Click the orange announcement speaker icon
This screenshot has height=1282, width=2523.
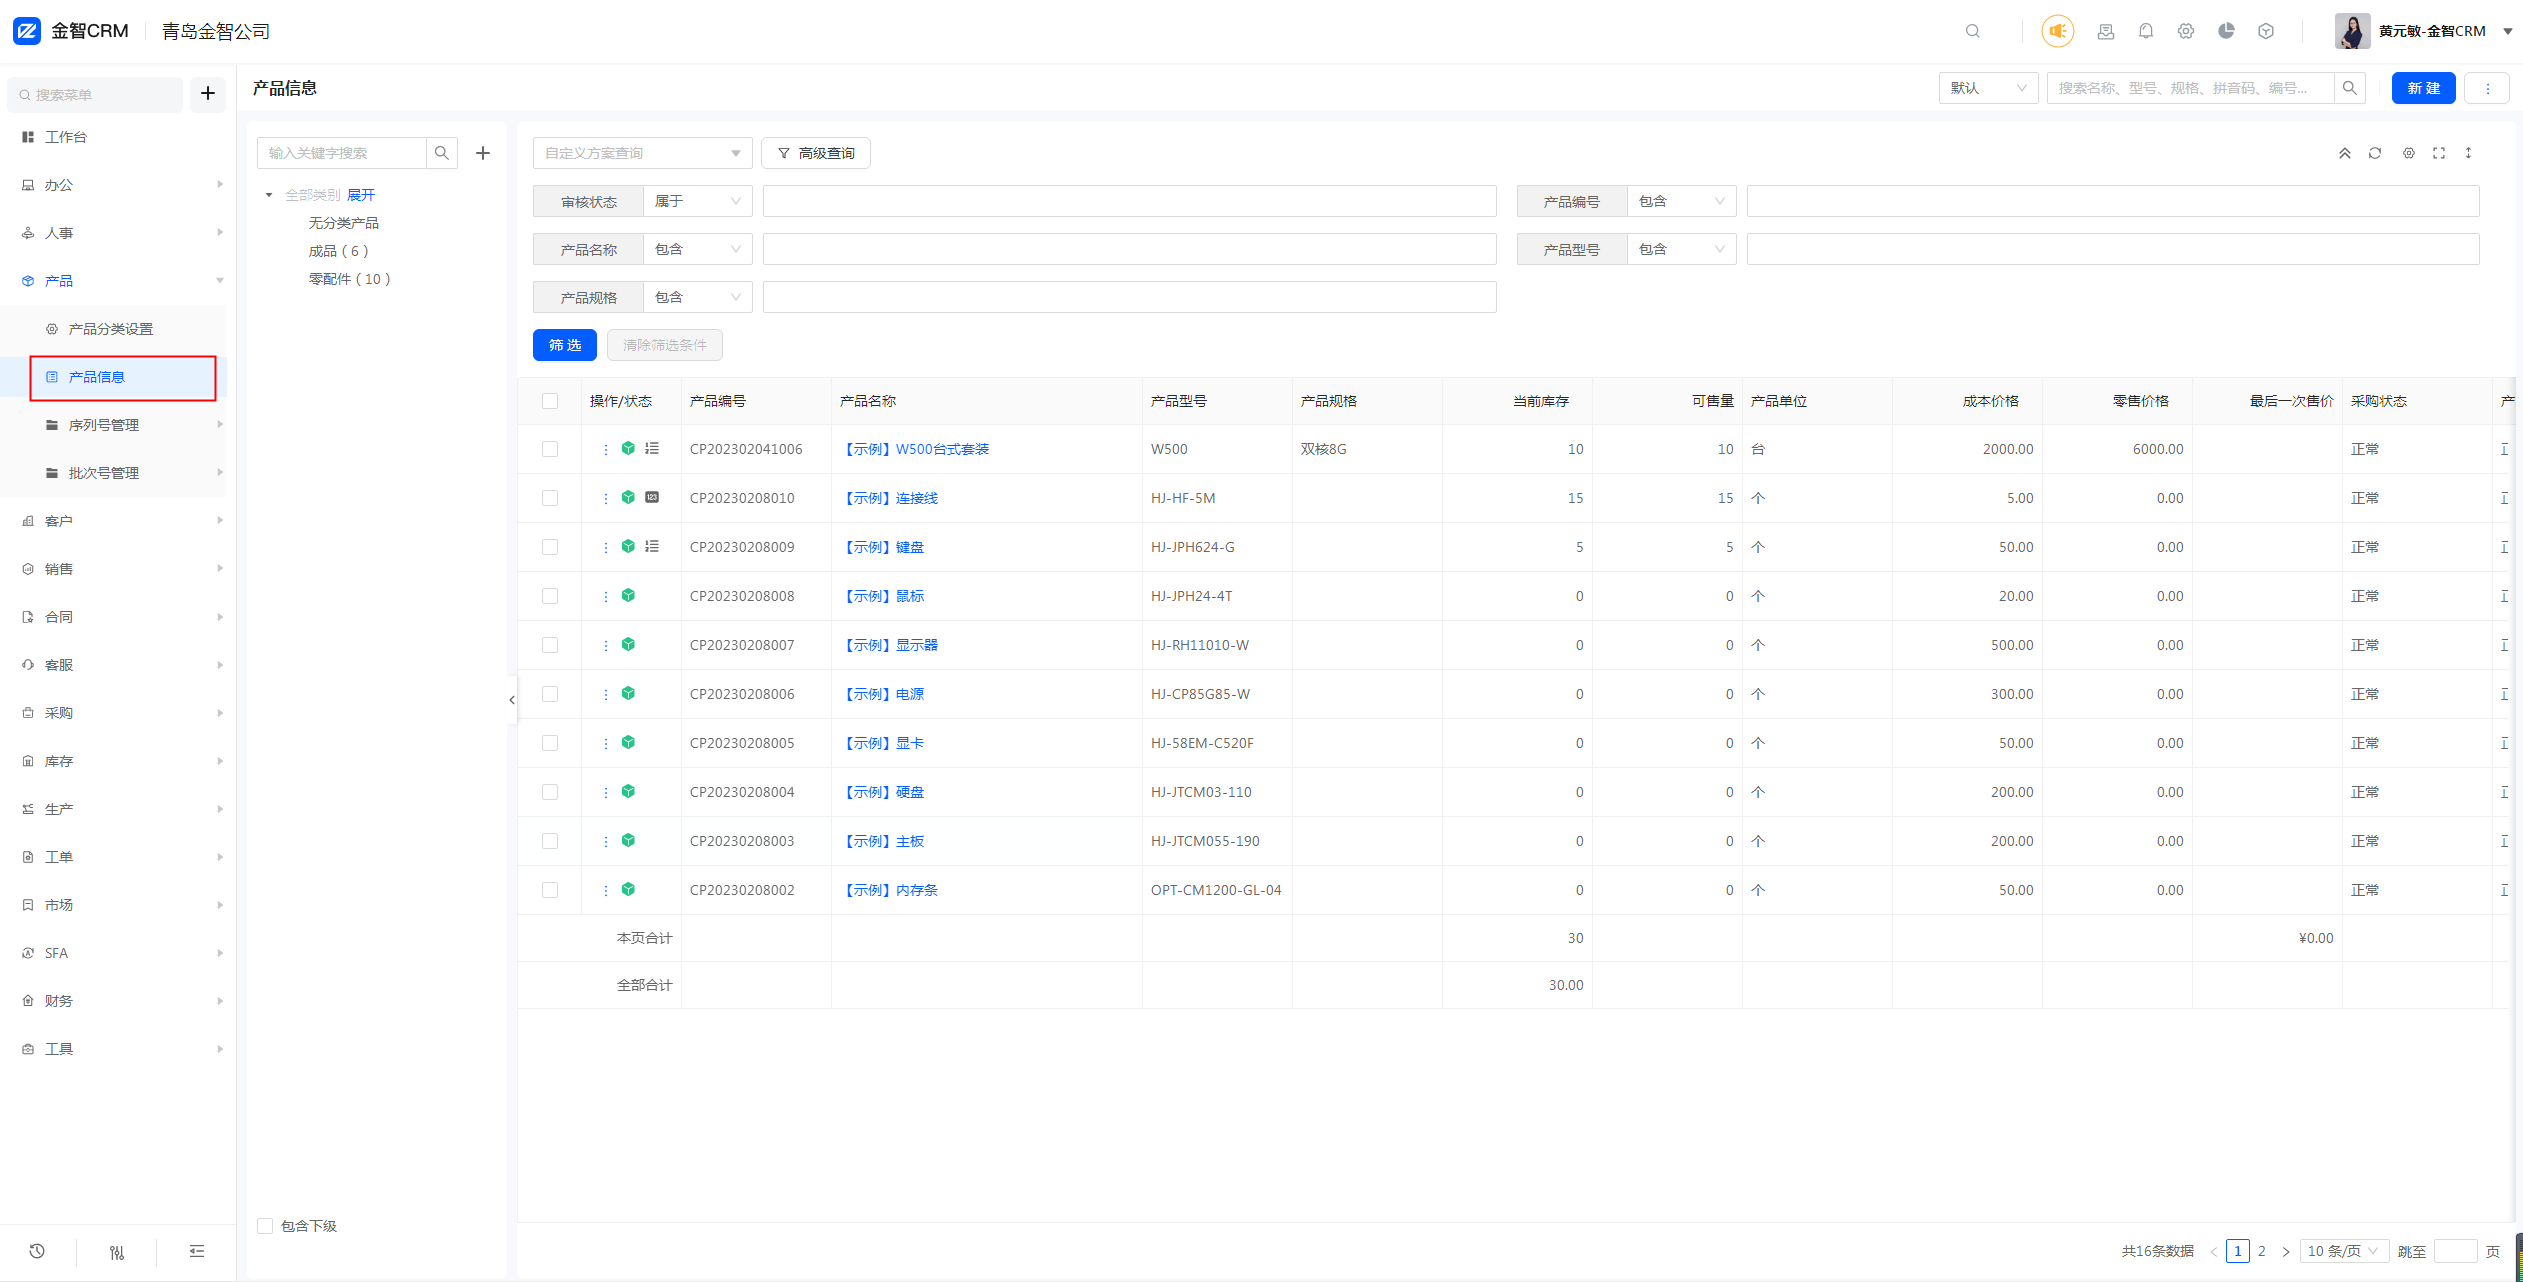[x=2057, y=31]
